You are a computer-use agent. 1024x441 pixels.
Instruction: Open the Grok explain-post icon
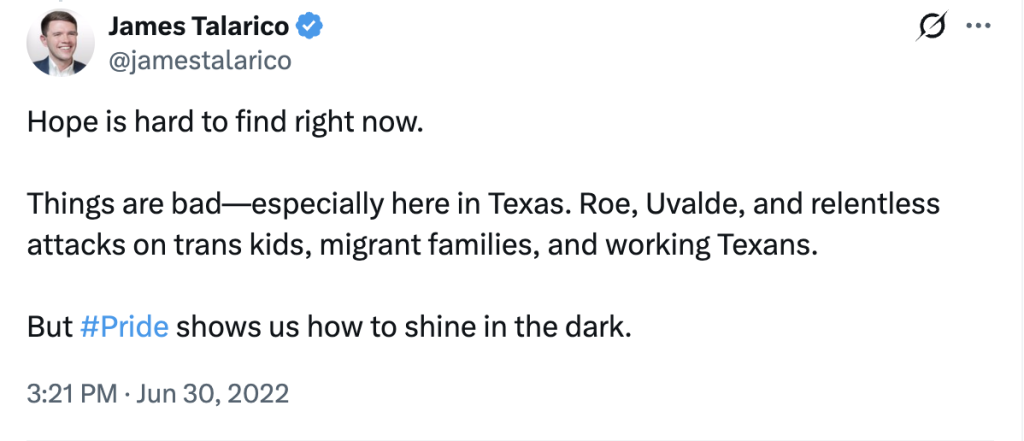point(931,29)
